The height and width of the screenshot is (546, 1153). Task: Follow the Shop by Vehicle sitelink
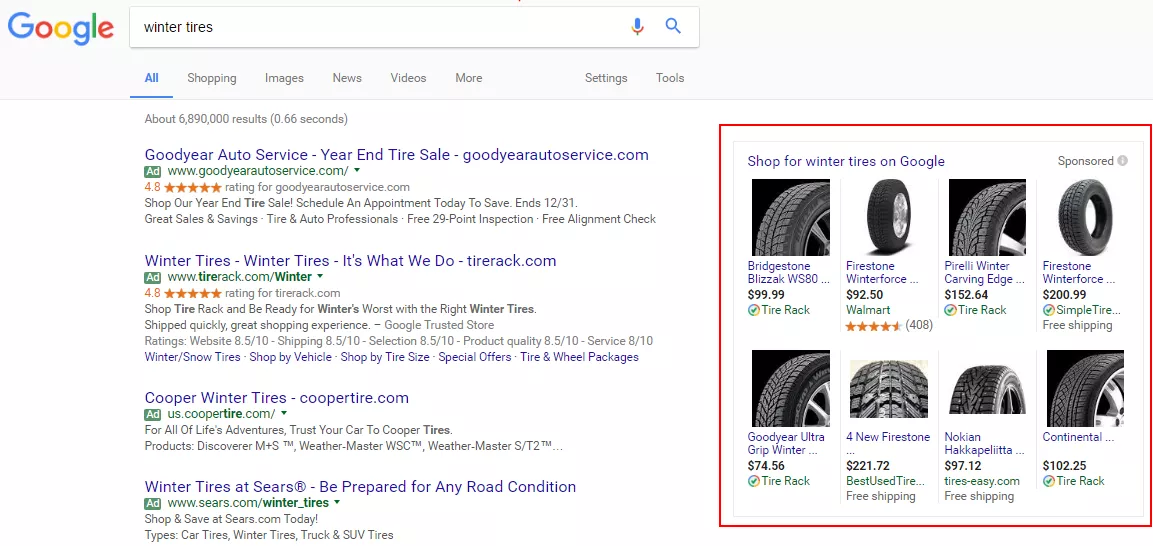tap(290, 357)
